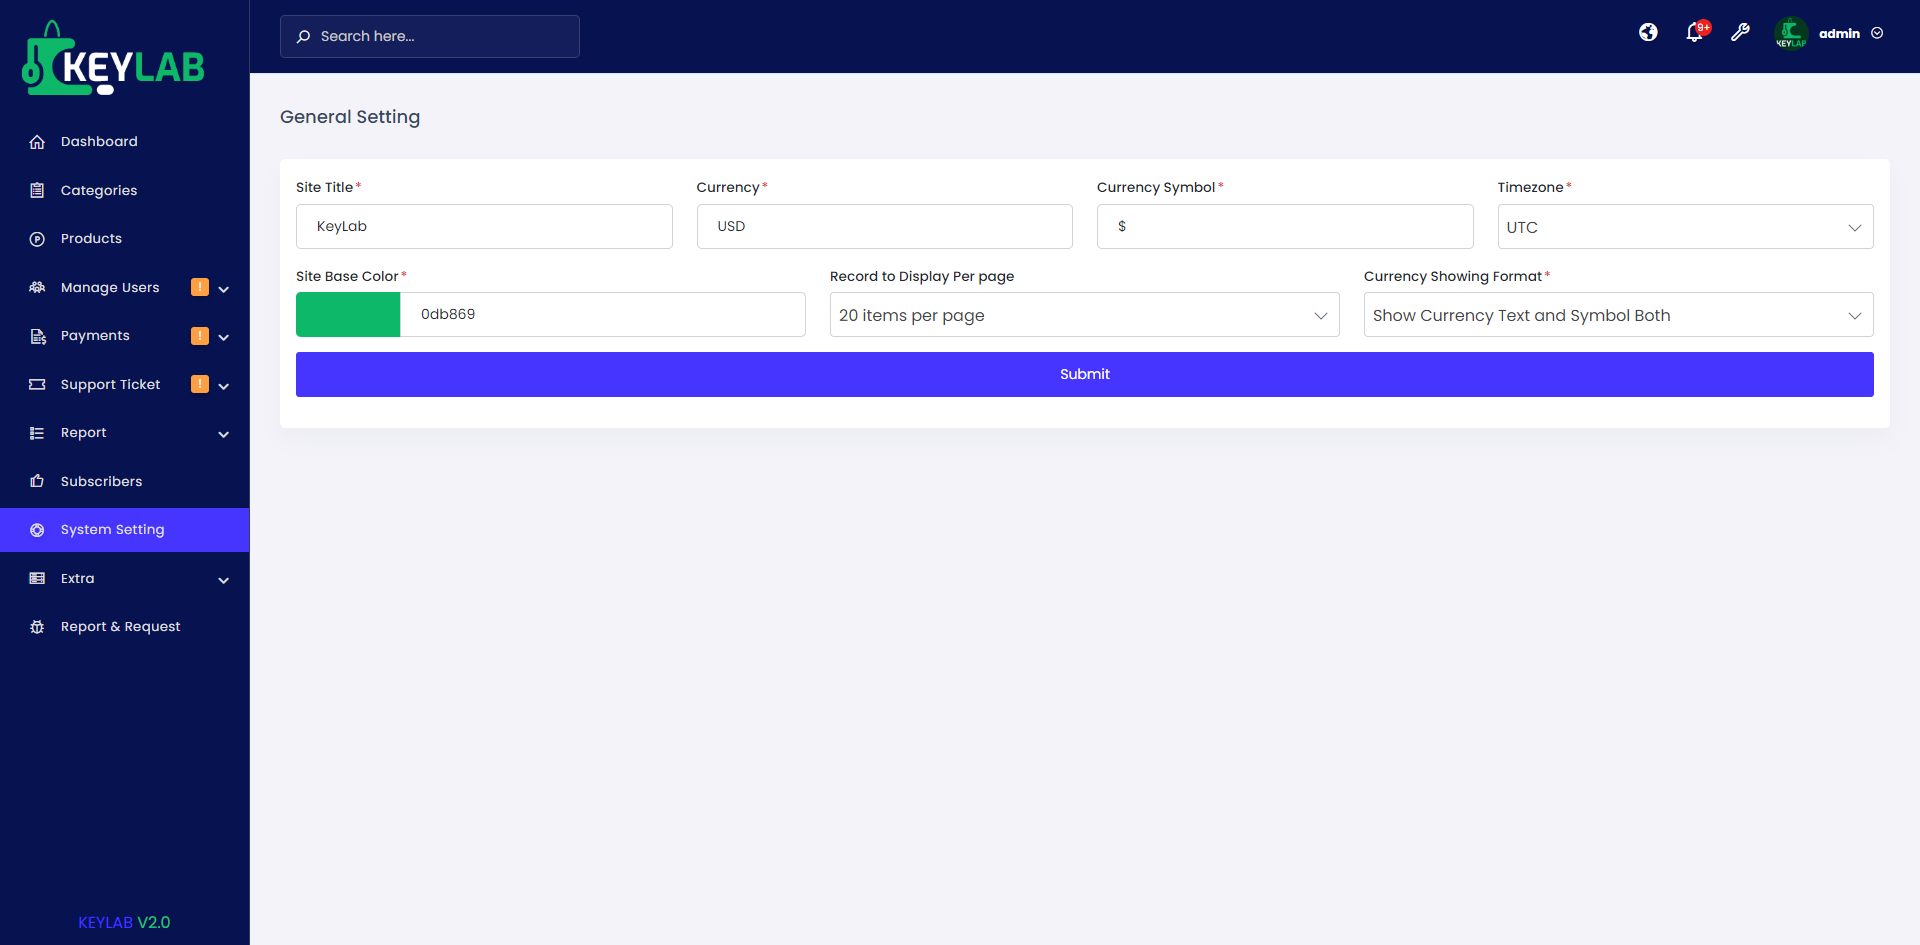Click the Categories clipboard icon
Viewport: 1920px width, 945px height.
coord(37,190)
